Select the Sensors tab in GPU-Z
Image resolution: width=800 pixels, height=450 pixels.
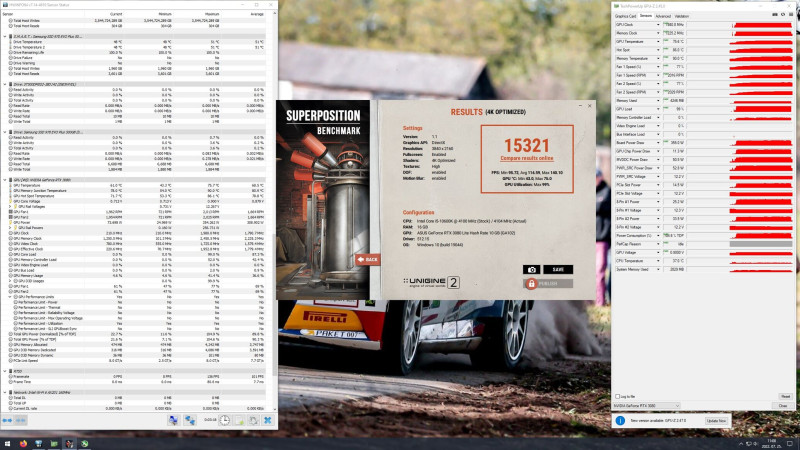pyautogui.click(x=646, y=16)
